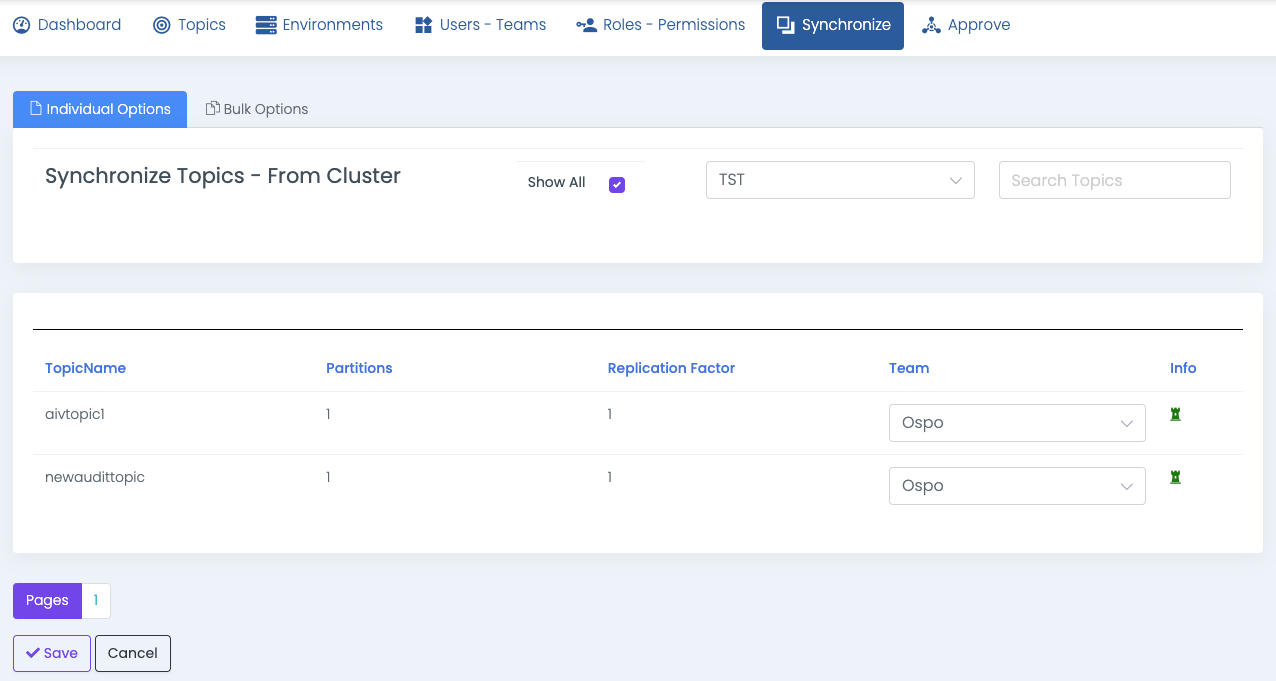Switch to the Bulk Options tab
Viewport: 1276px width, 681px height.
[x=257, y=109]
